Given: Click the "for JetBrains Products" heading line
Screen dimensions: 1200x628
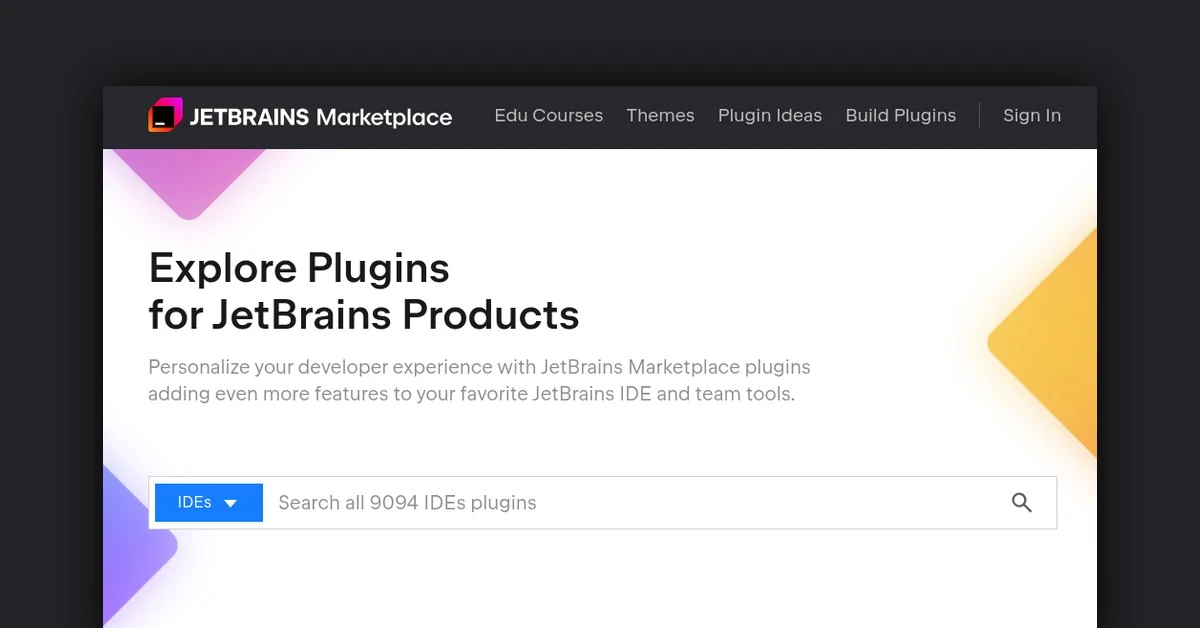Looking at the screenshot, I should tap(363, 315).
